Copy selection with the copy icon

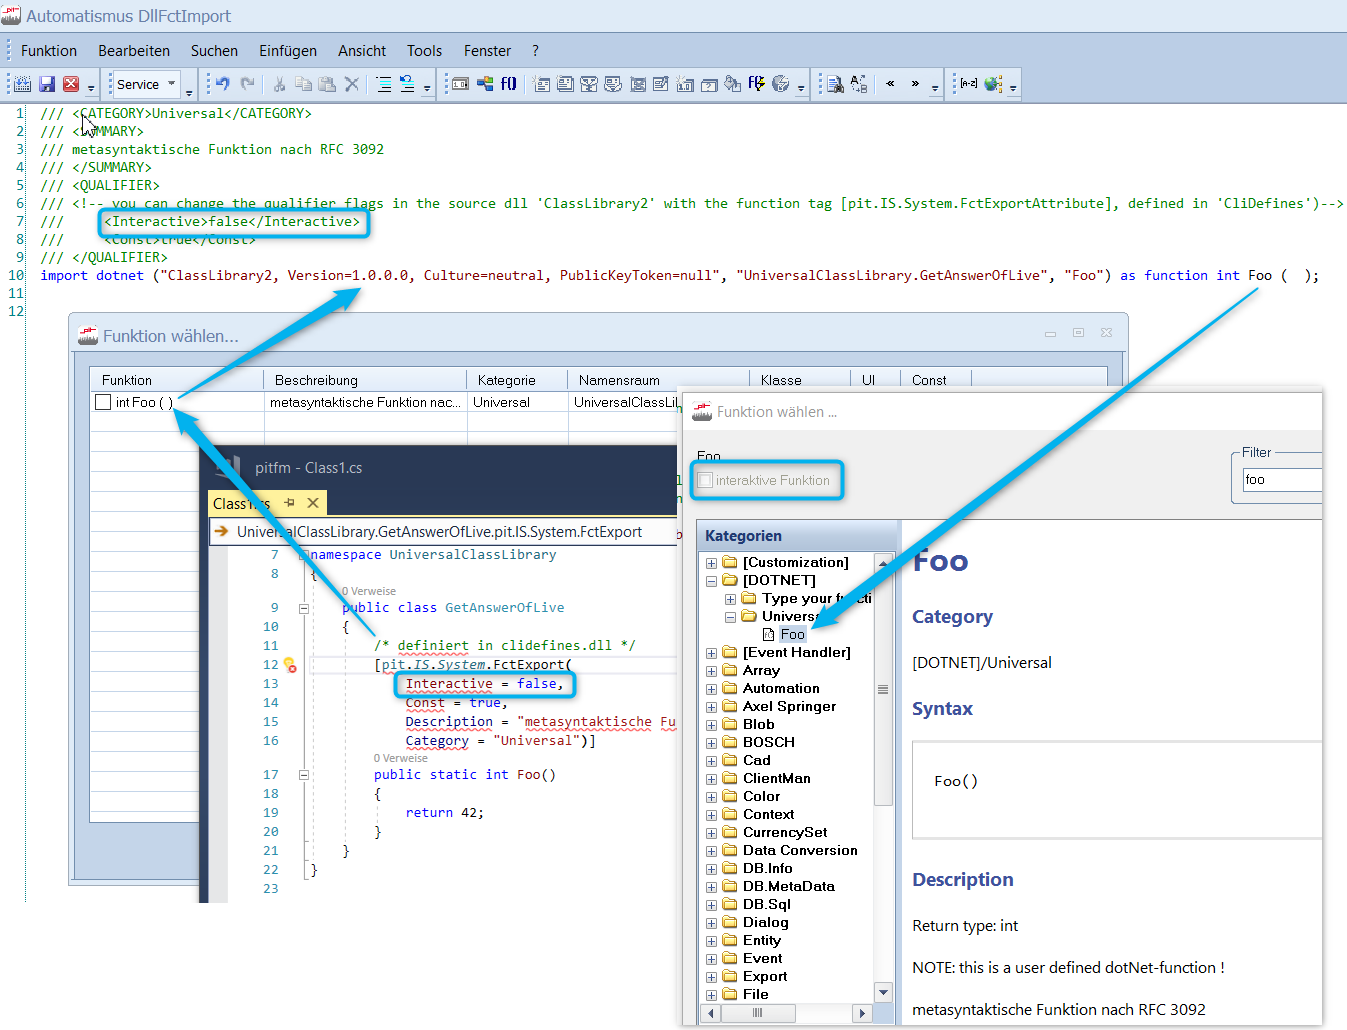pyautogui.click(x=303, y=84)
